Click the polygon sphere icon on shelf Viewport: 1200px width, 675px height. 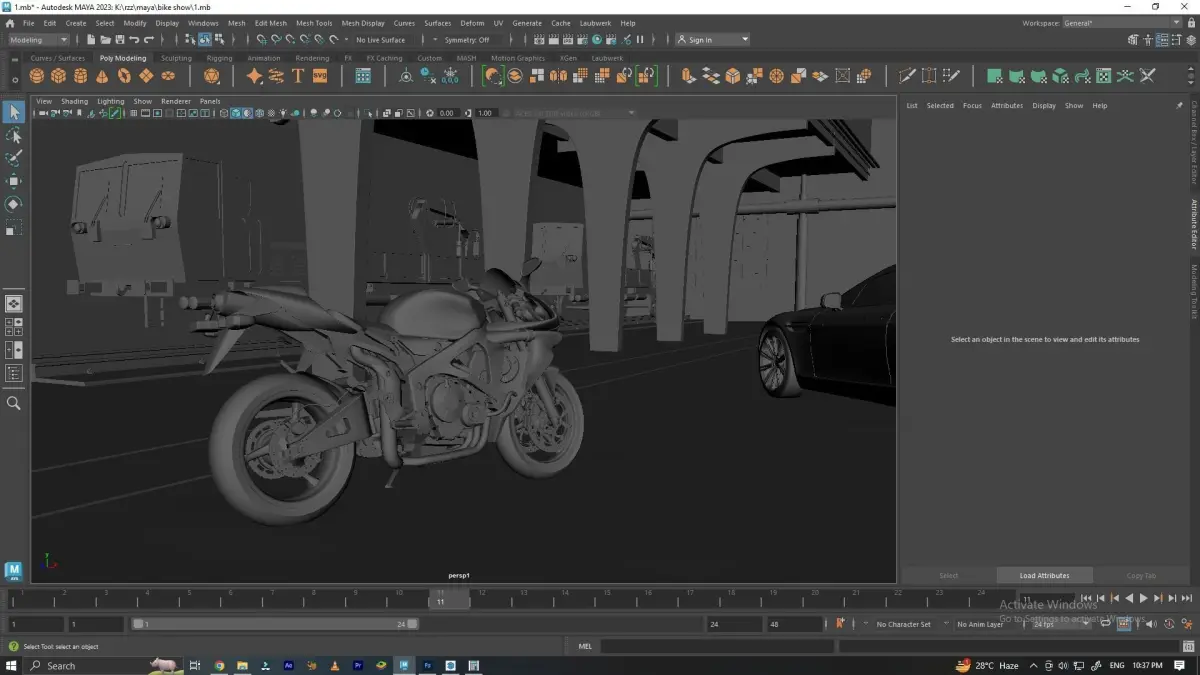pos(37,76)
